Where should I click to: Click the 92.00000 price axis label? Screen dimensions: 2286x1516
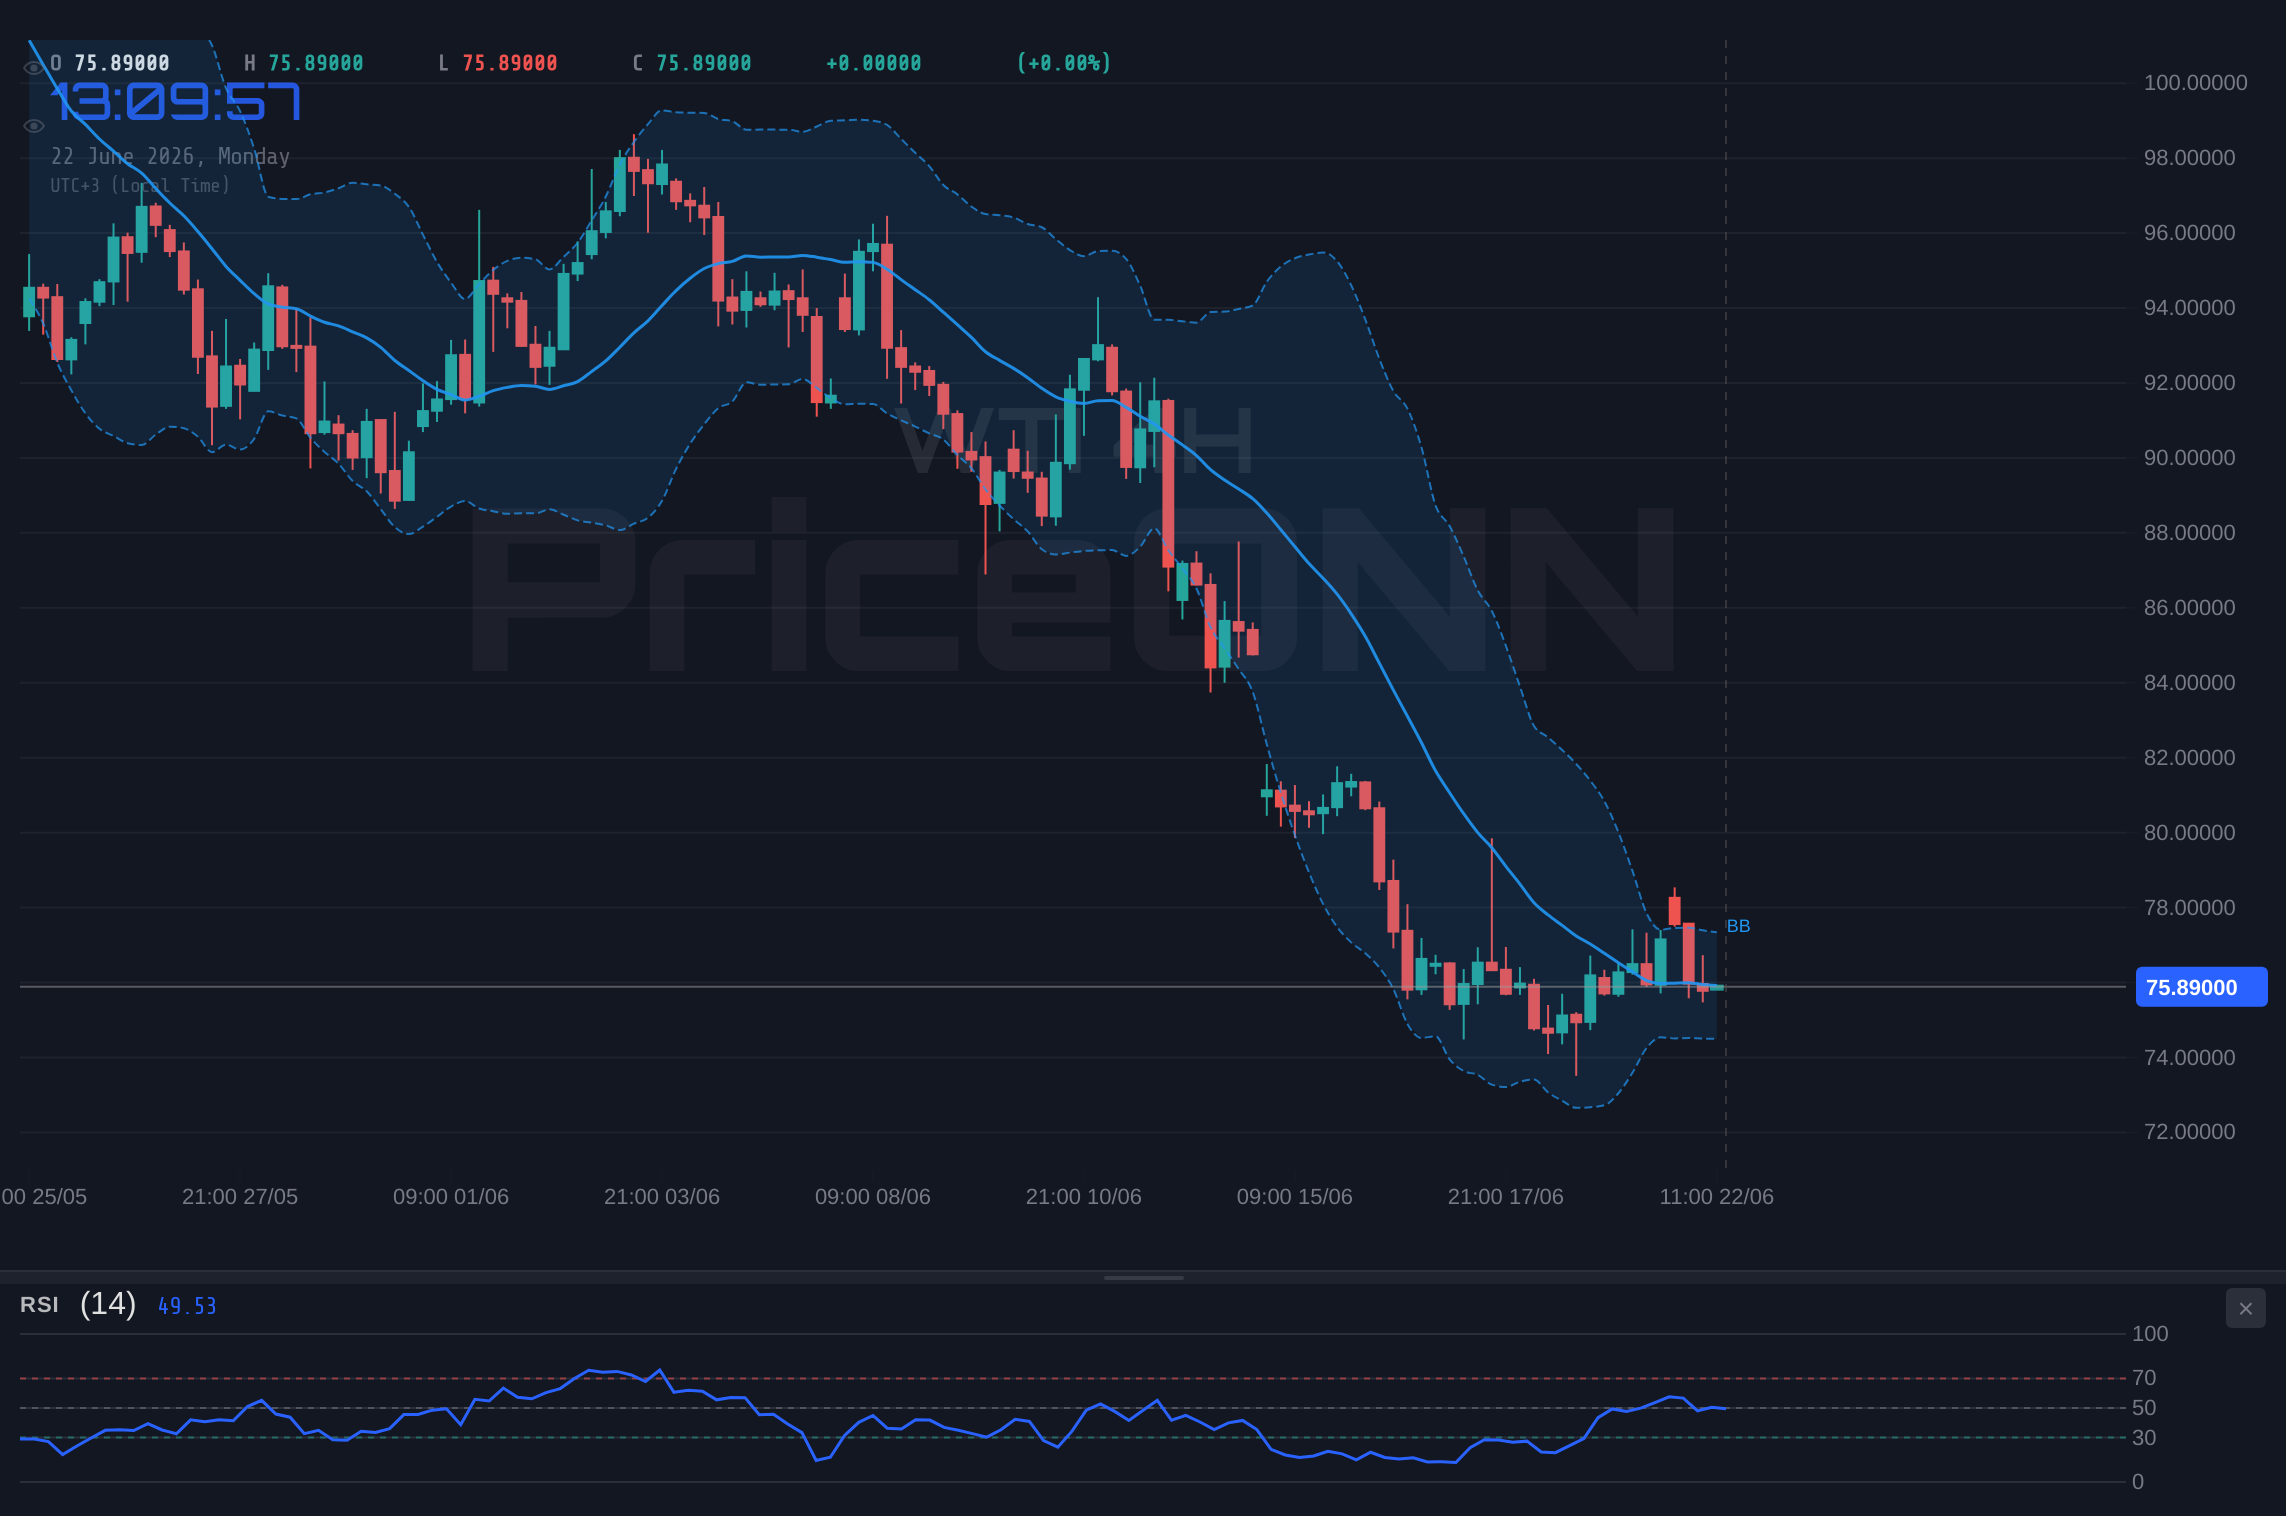pos(2189,383)
